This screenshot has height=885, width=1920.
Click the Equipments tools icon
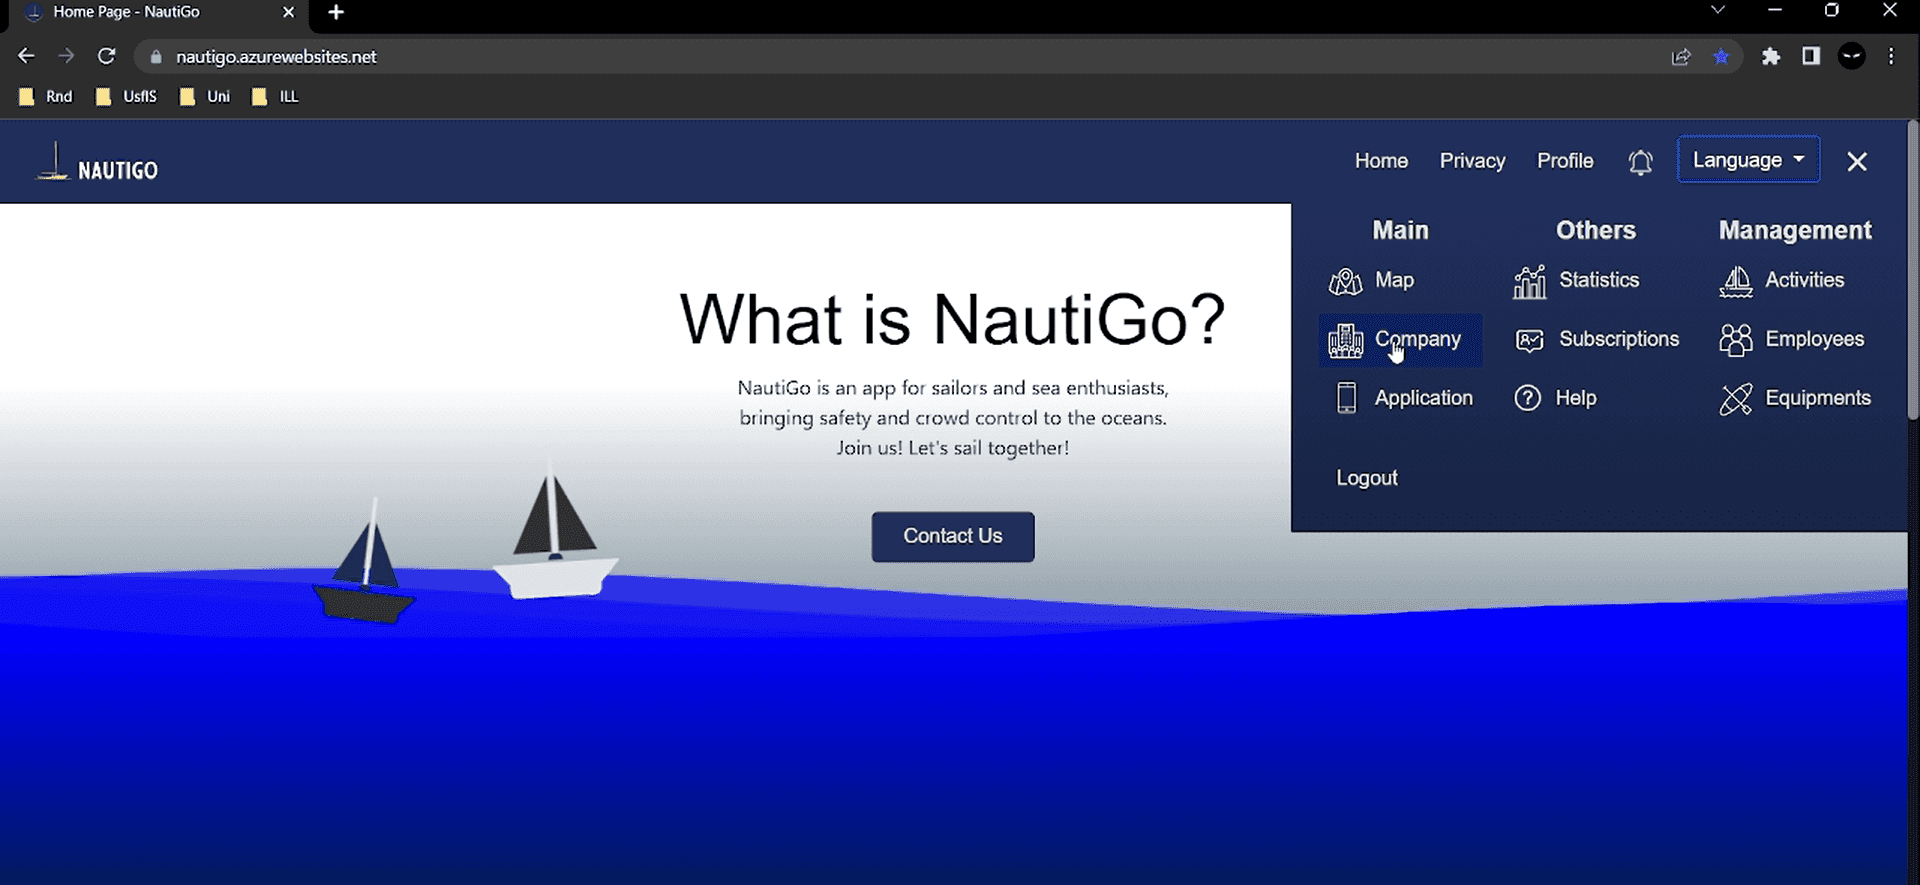pyautogui.click(x=1736, y=399)
